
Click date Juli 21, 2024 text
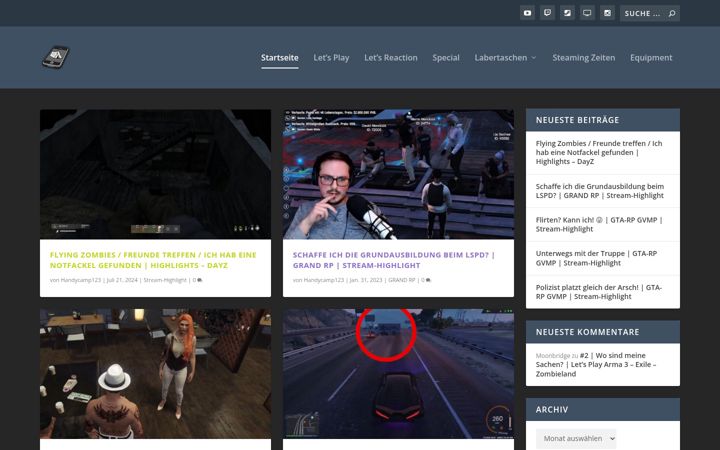122,280
